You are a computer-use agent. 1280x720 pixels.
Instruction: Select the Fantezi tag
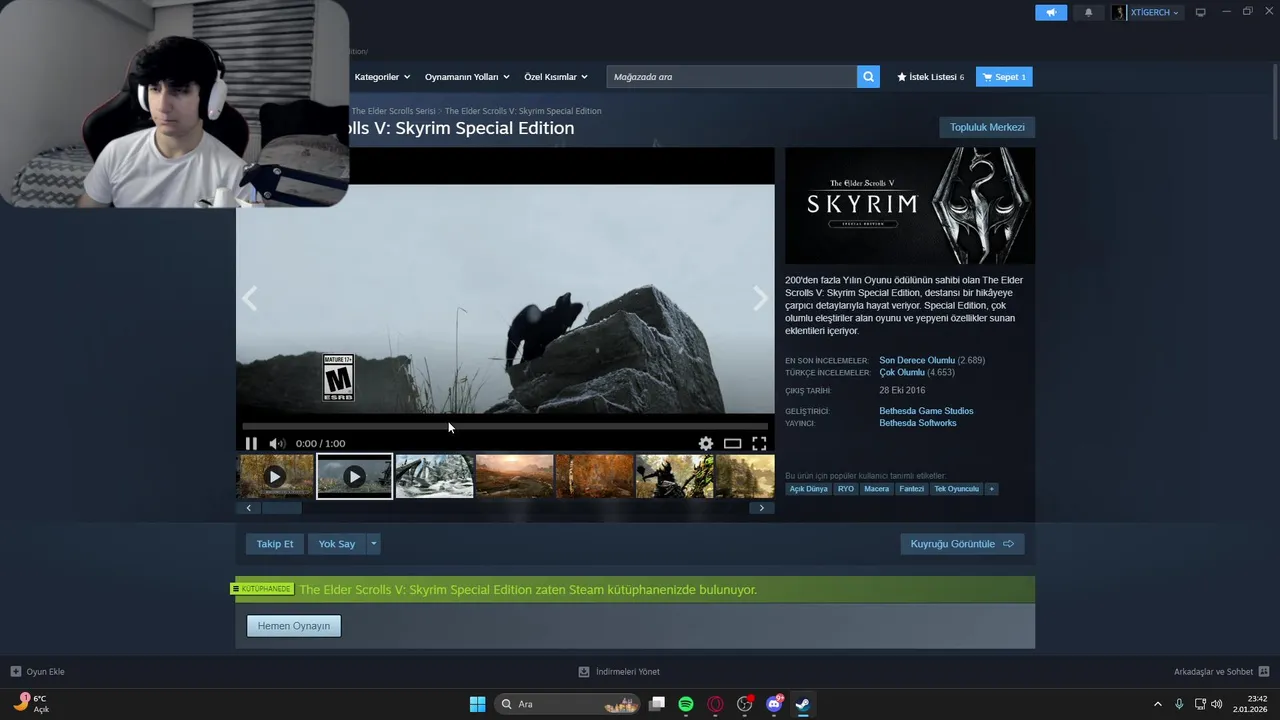click(911, 489)
